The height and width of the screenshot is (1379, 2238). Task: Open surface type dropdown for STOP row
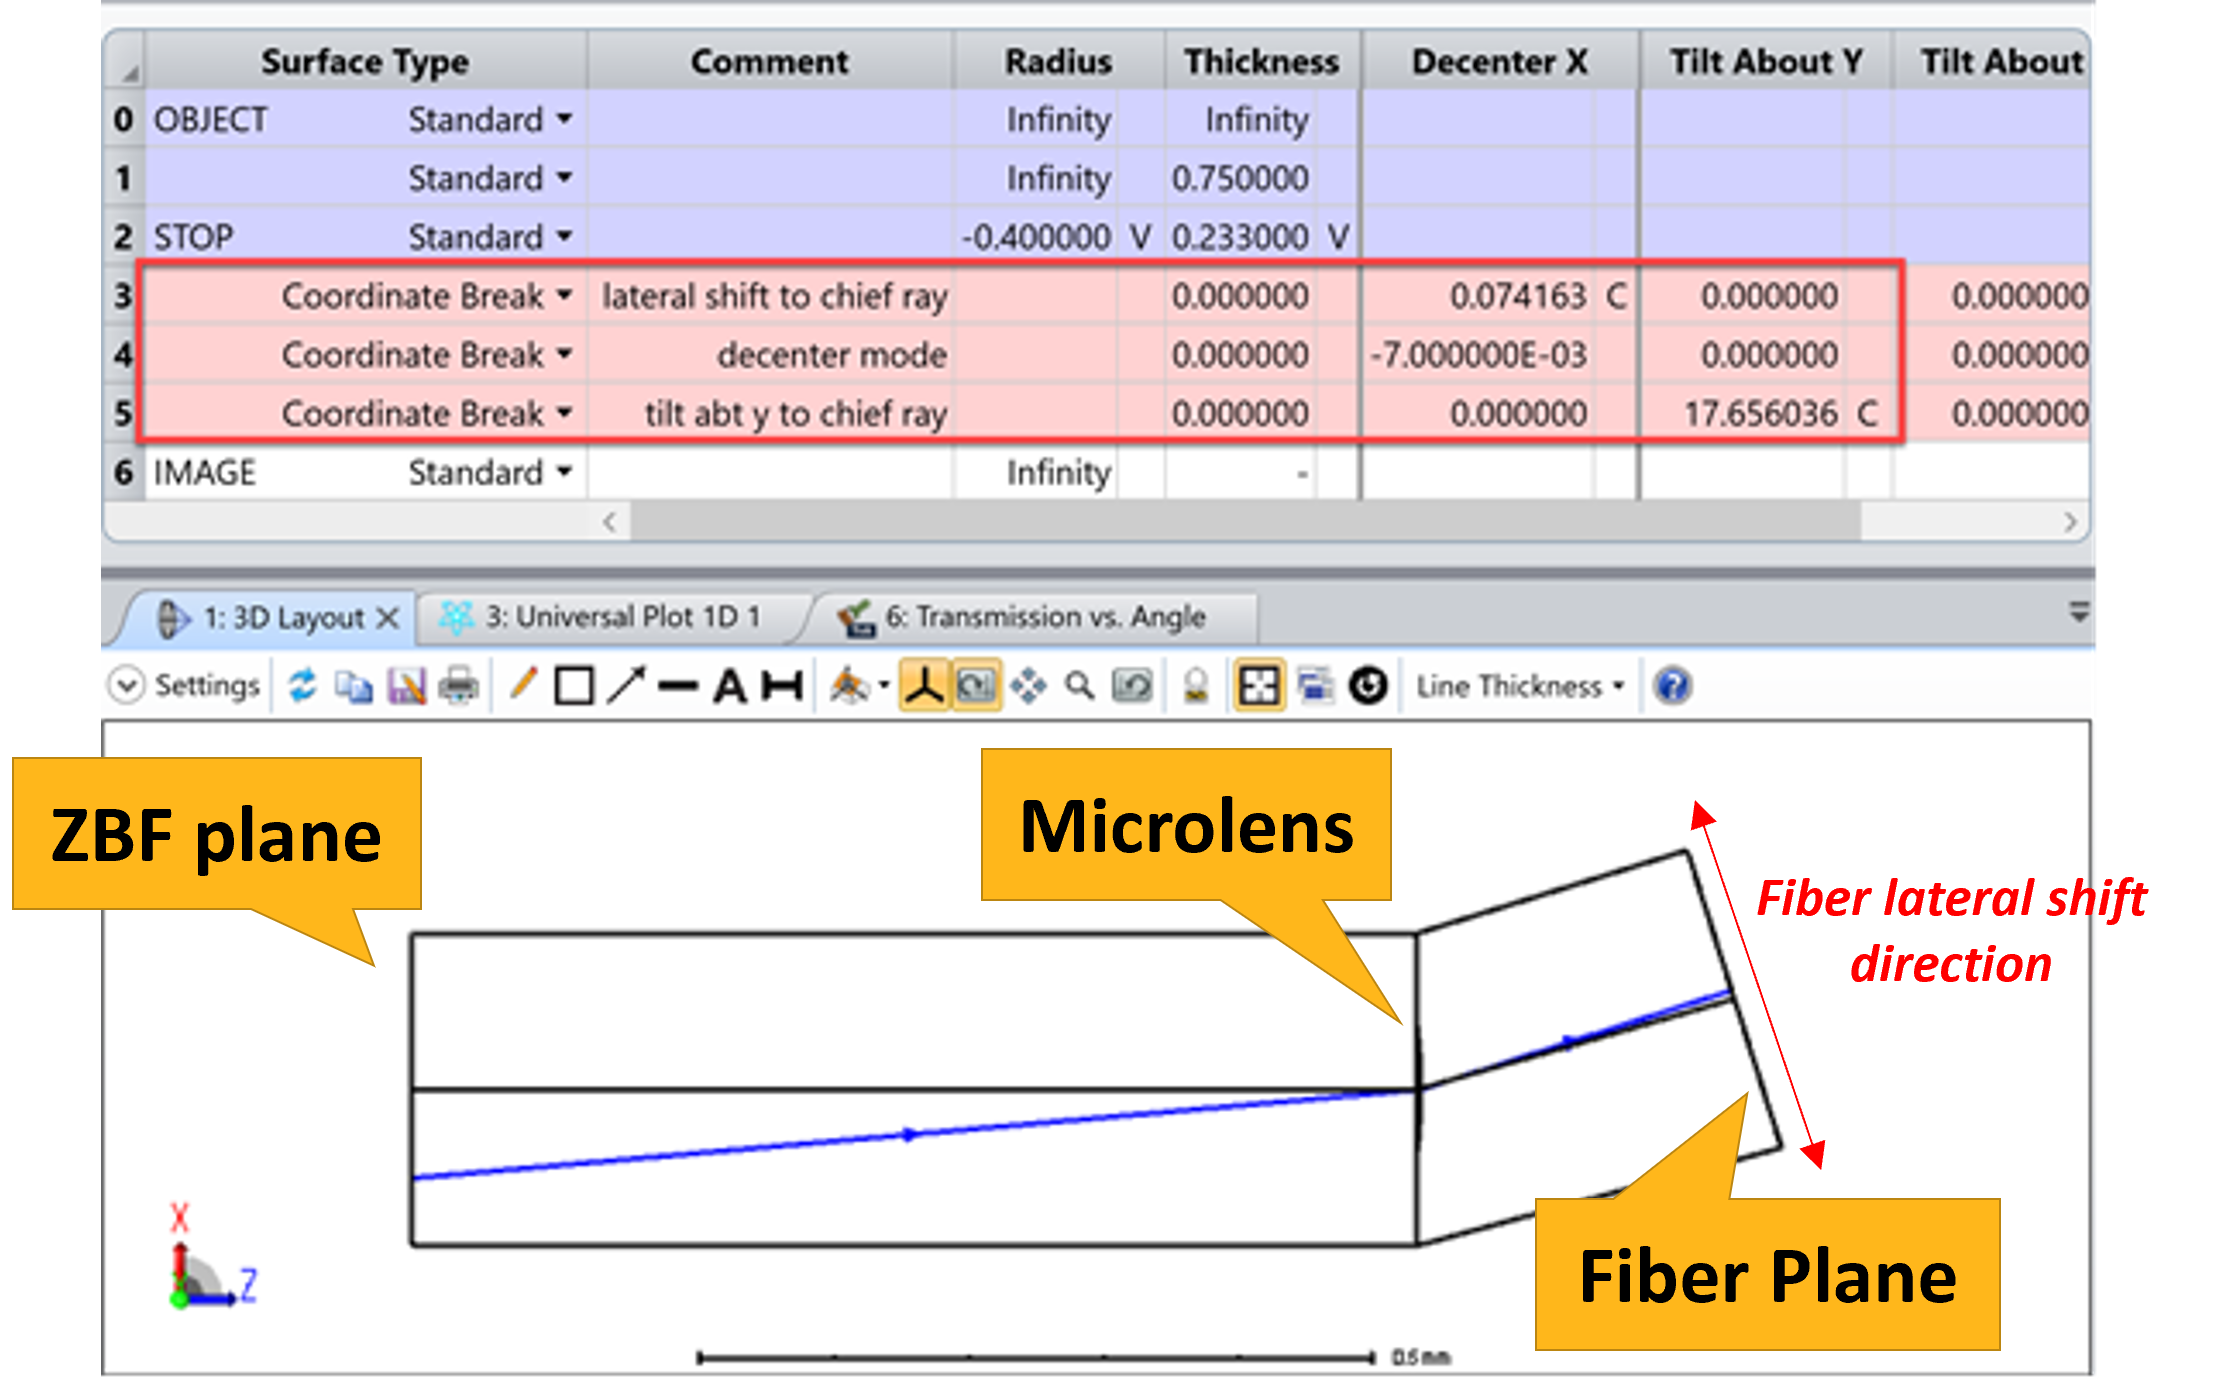point(565,237)
